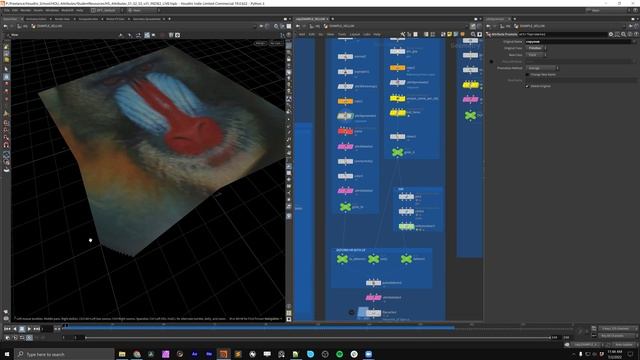
Task: Jump to the first frame
Action: [7, 329]
